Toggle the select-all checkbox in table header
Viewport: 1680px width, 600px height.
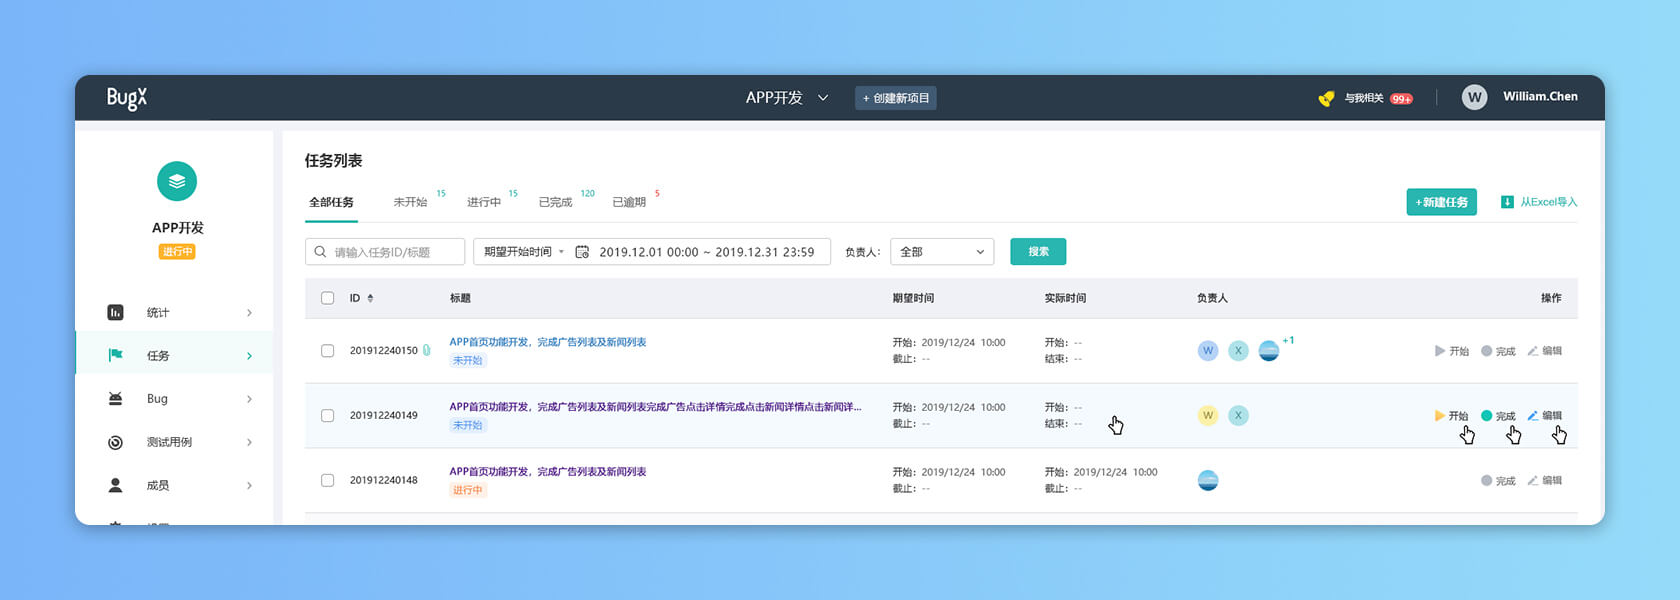click(327, 298)
